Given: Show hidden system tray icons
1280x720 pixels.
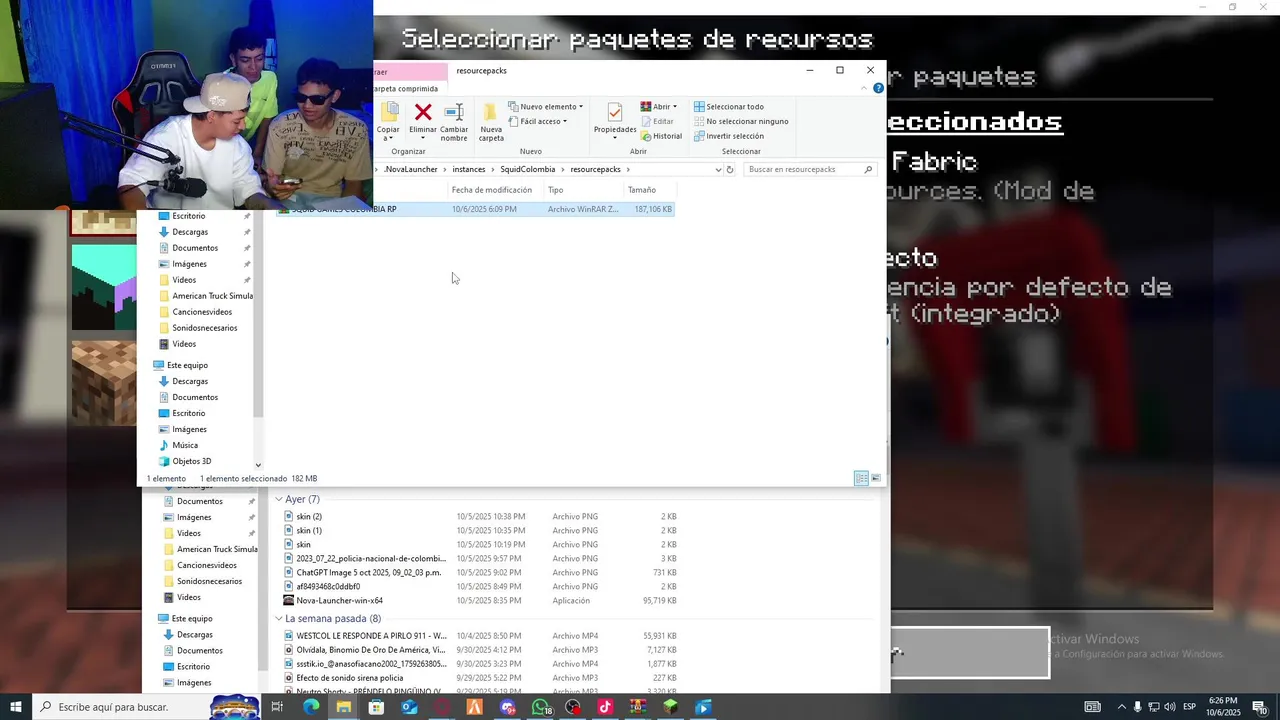Looking at the screenshot, I should coord(1121,707).
